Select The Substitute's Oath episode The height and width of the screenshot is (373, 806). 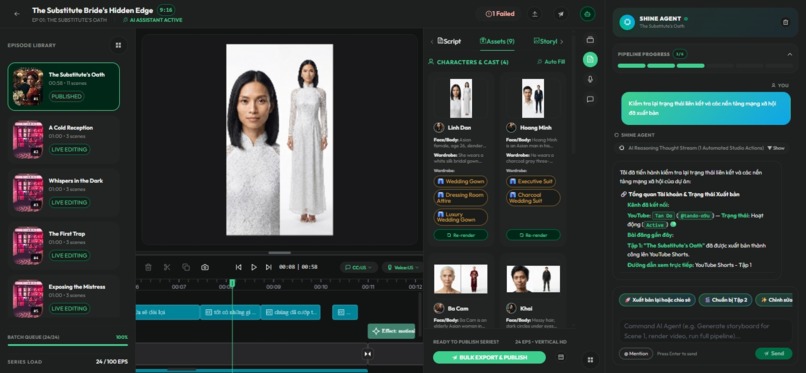(64, 87)
